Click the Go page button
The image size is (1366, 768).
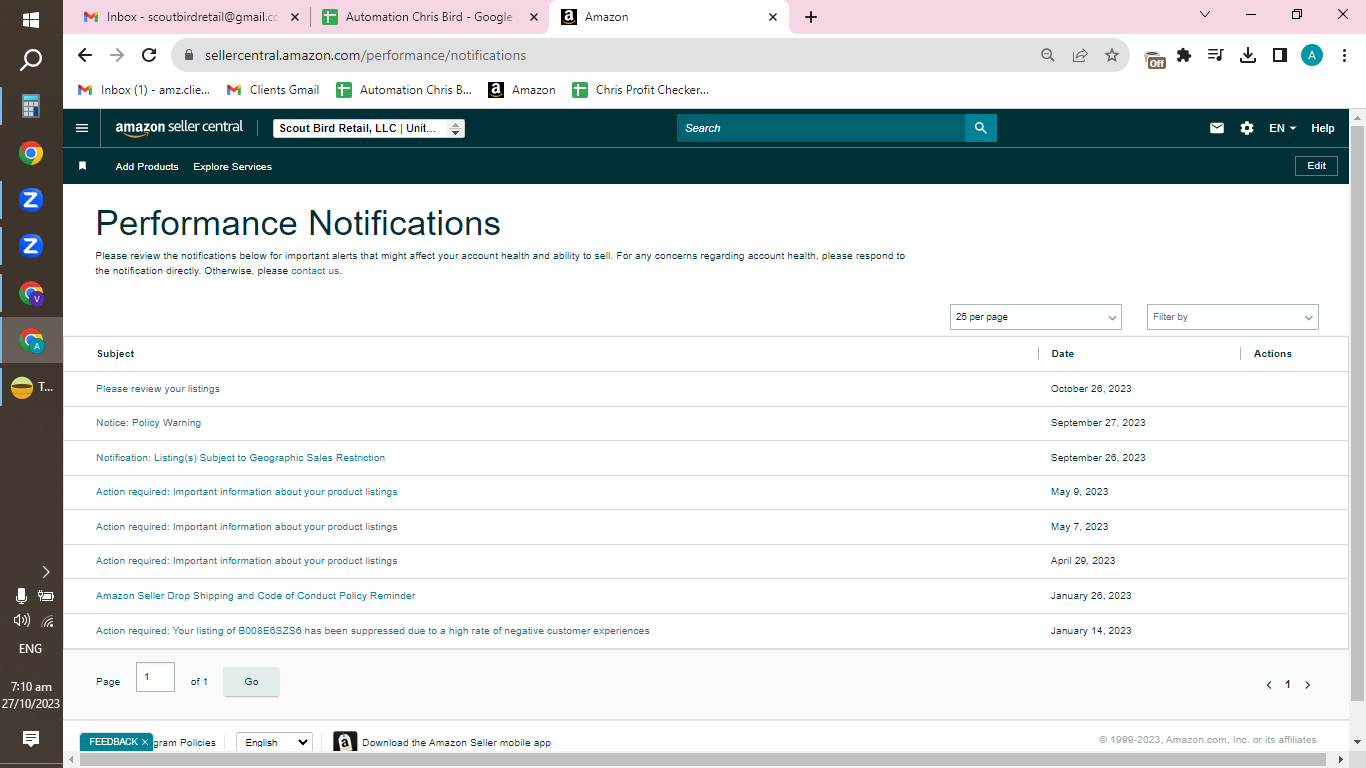tap(251, 681)
